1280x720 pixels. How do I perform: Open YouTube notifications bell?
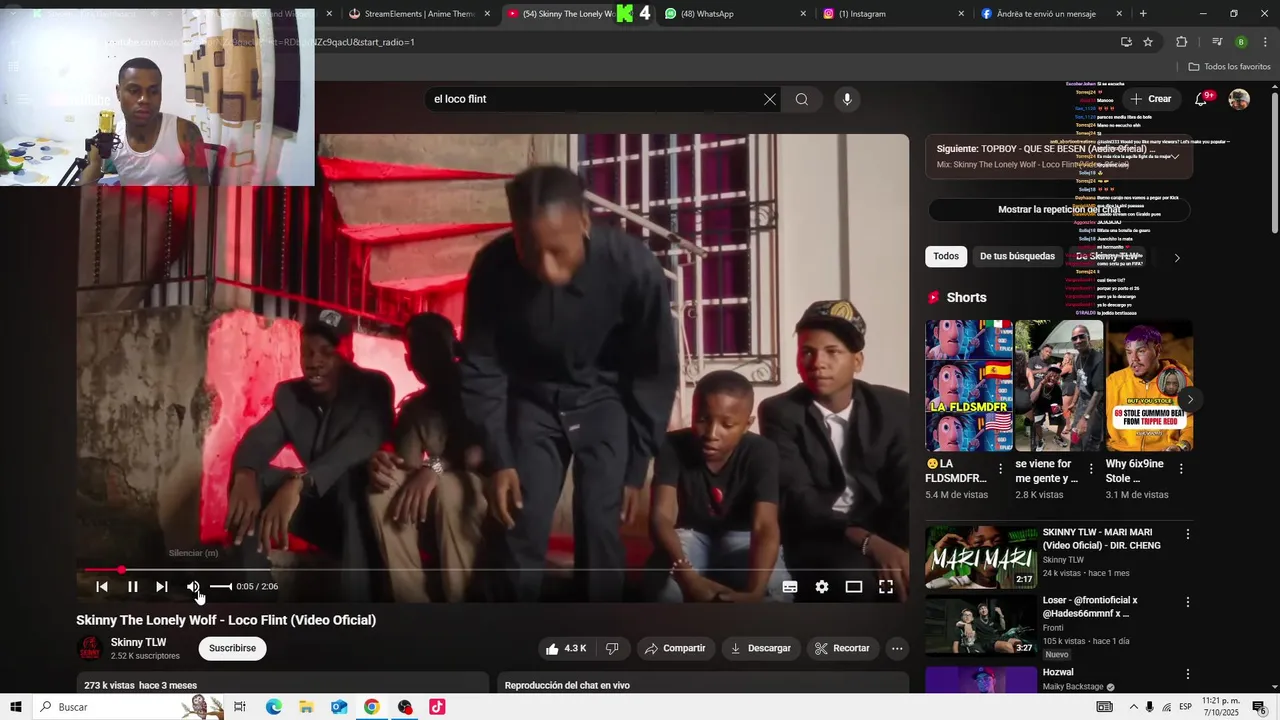(1202, 99)
